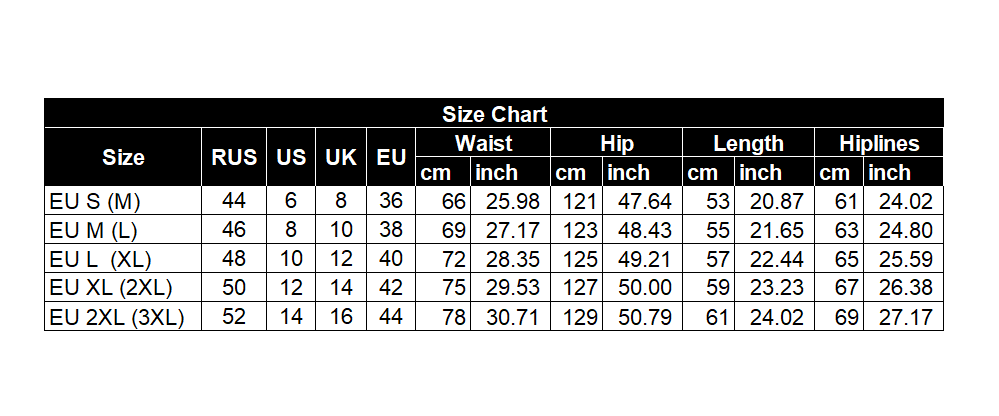Image resolution: width=999 pixels, height=416 pixels.
Task: Click the Size column header
Action: (123, 157)
